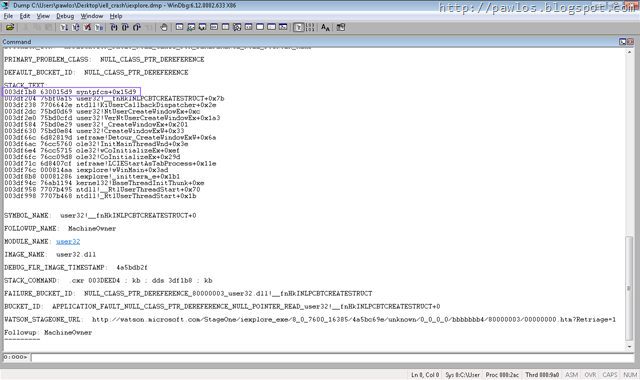The width and height of the screenshot is (640, 380).
Task: Open the Registers window toolbar icon
Action: [x=214, y=27]
